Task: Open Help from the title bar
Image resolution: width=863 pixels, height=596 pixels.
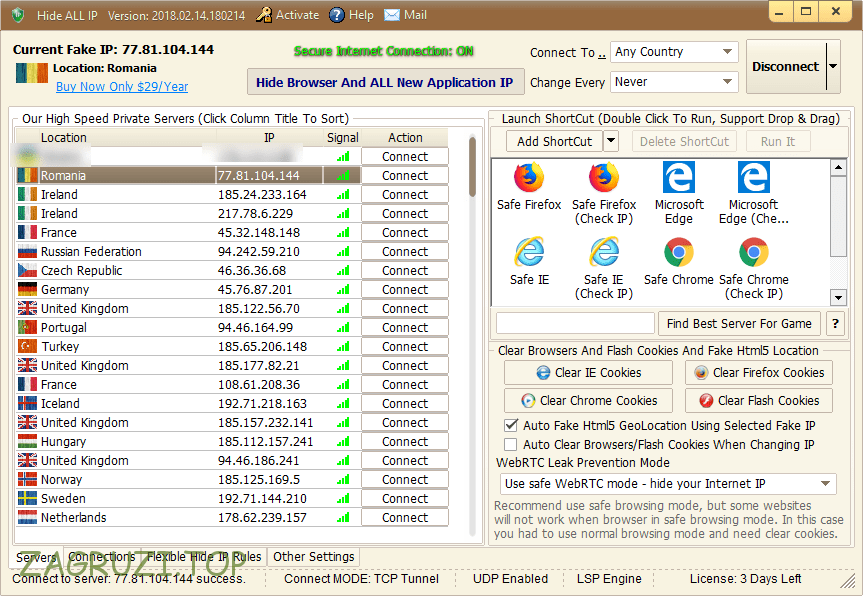Action: pyautogui.click(x=337, y=15)
